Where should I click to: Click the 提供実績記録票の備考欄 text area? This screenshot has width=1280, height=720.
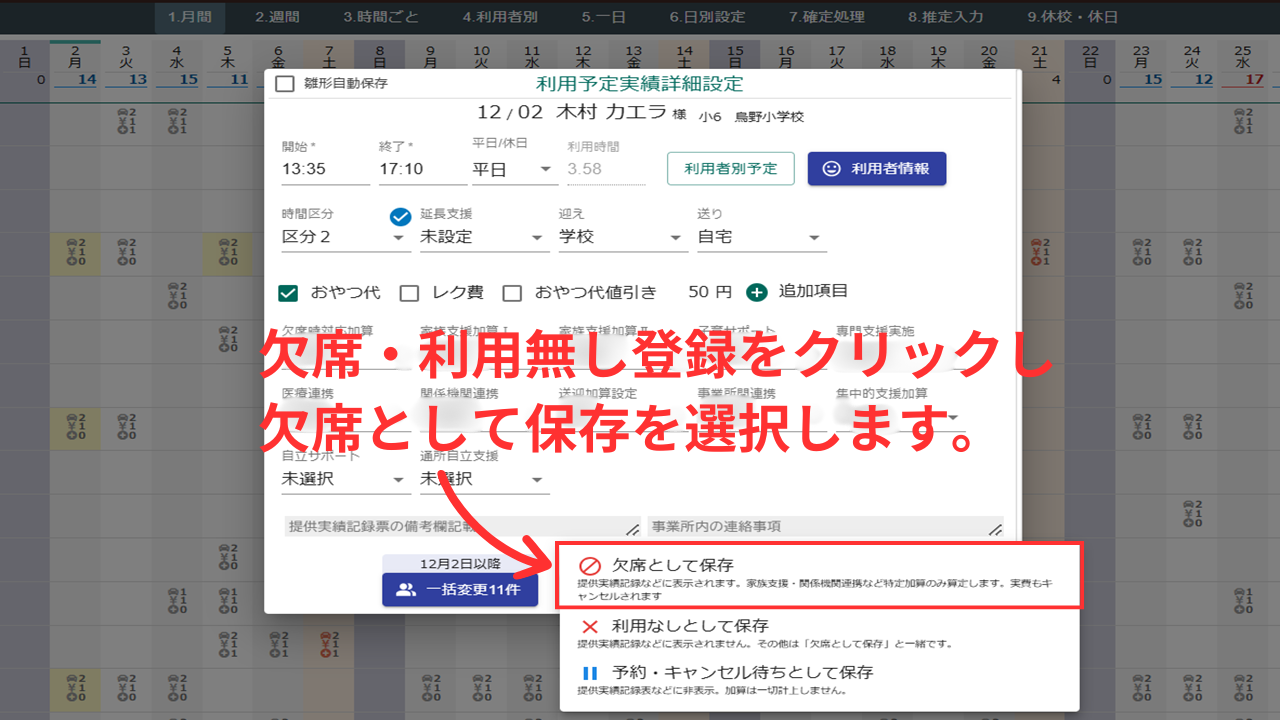pos(462,527)
